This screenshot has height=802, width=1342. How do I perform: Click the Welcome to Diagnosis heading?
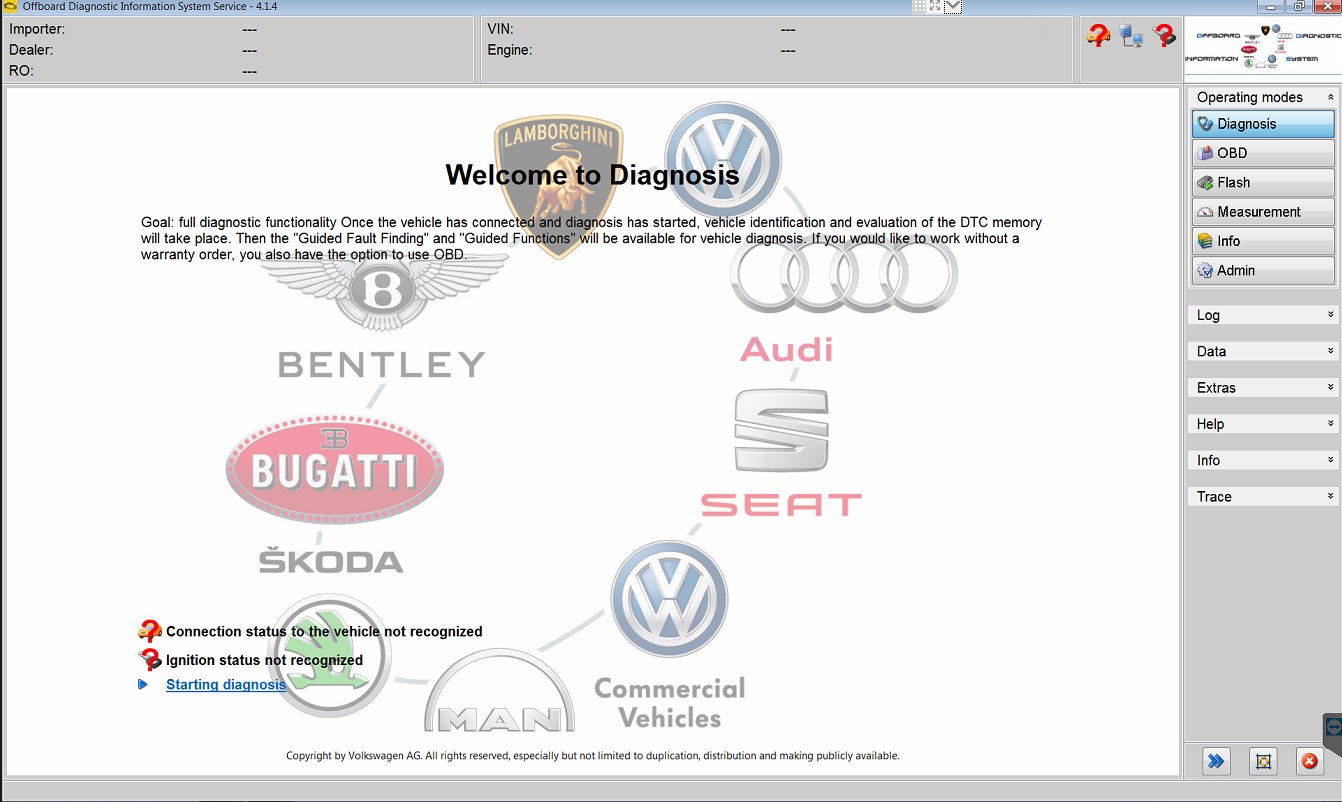tap(592, 175)
